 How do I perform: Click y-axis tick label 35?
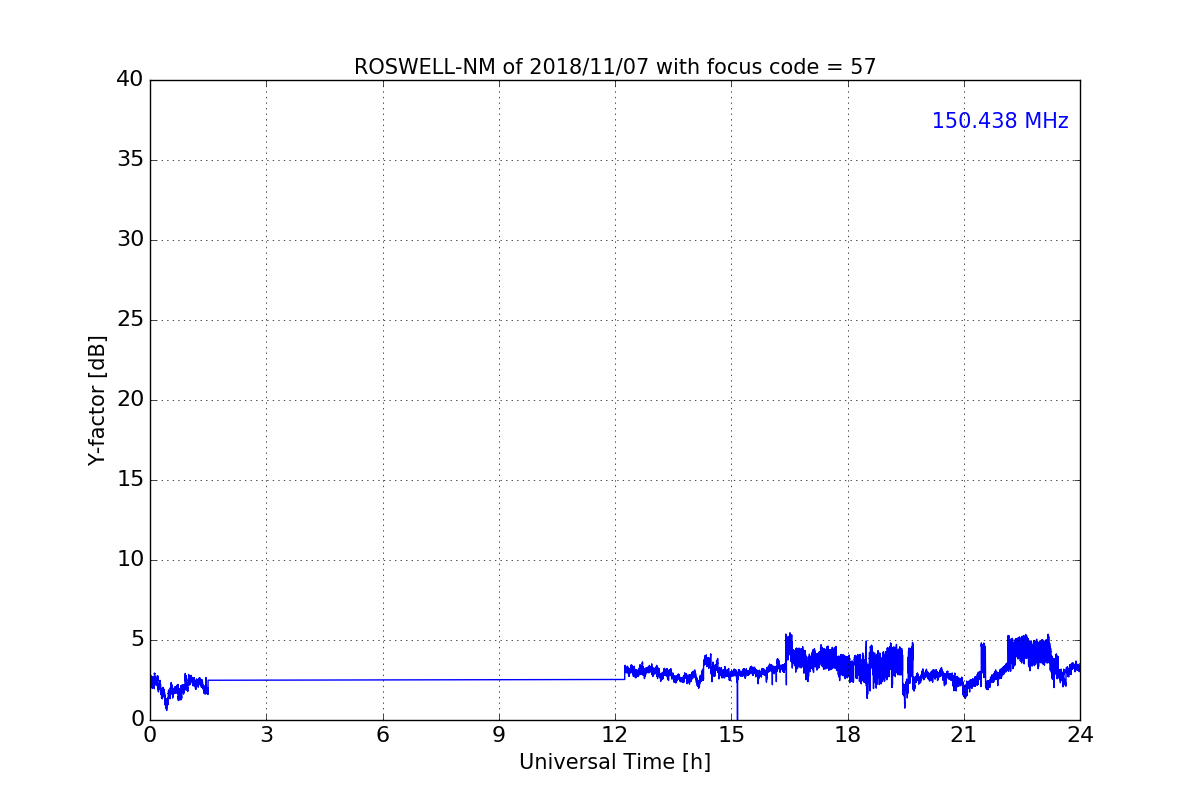pyautogui.click(x=130, y=160)
